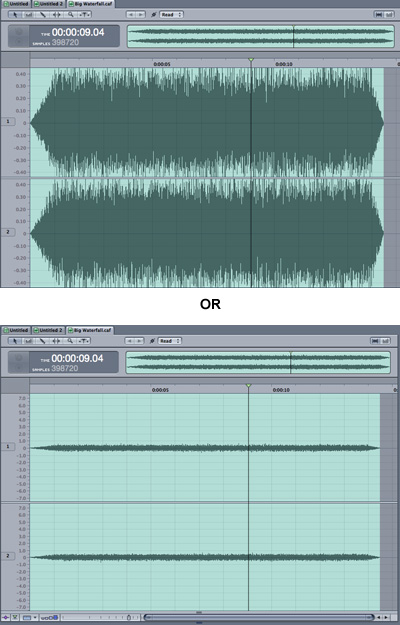Switch to waveform view button in upper editor

[378, 15]
